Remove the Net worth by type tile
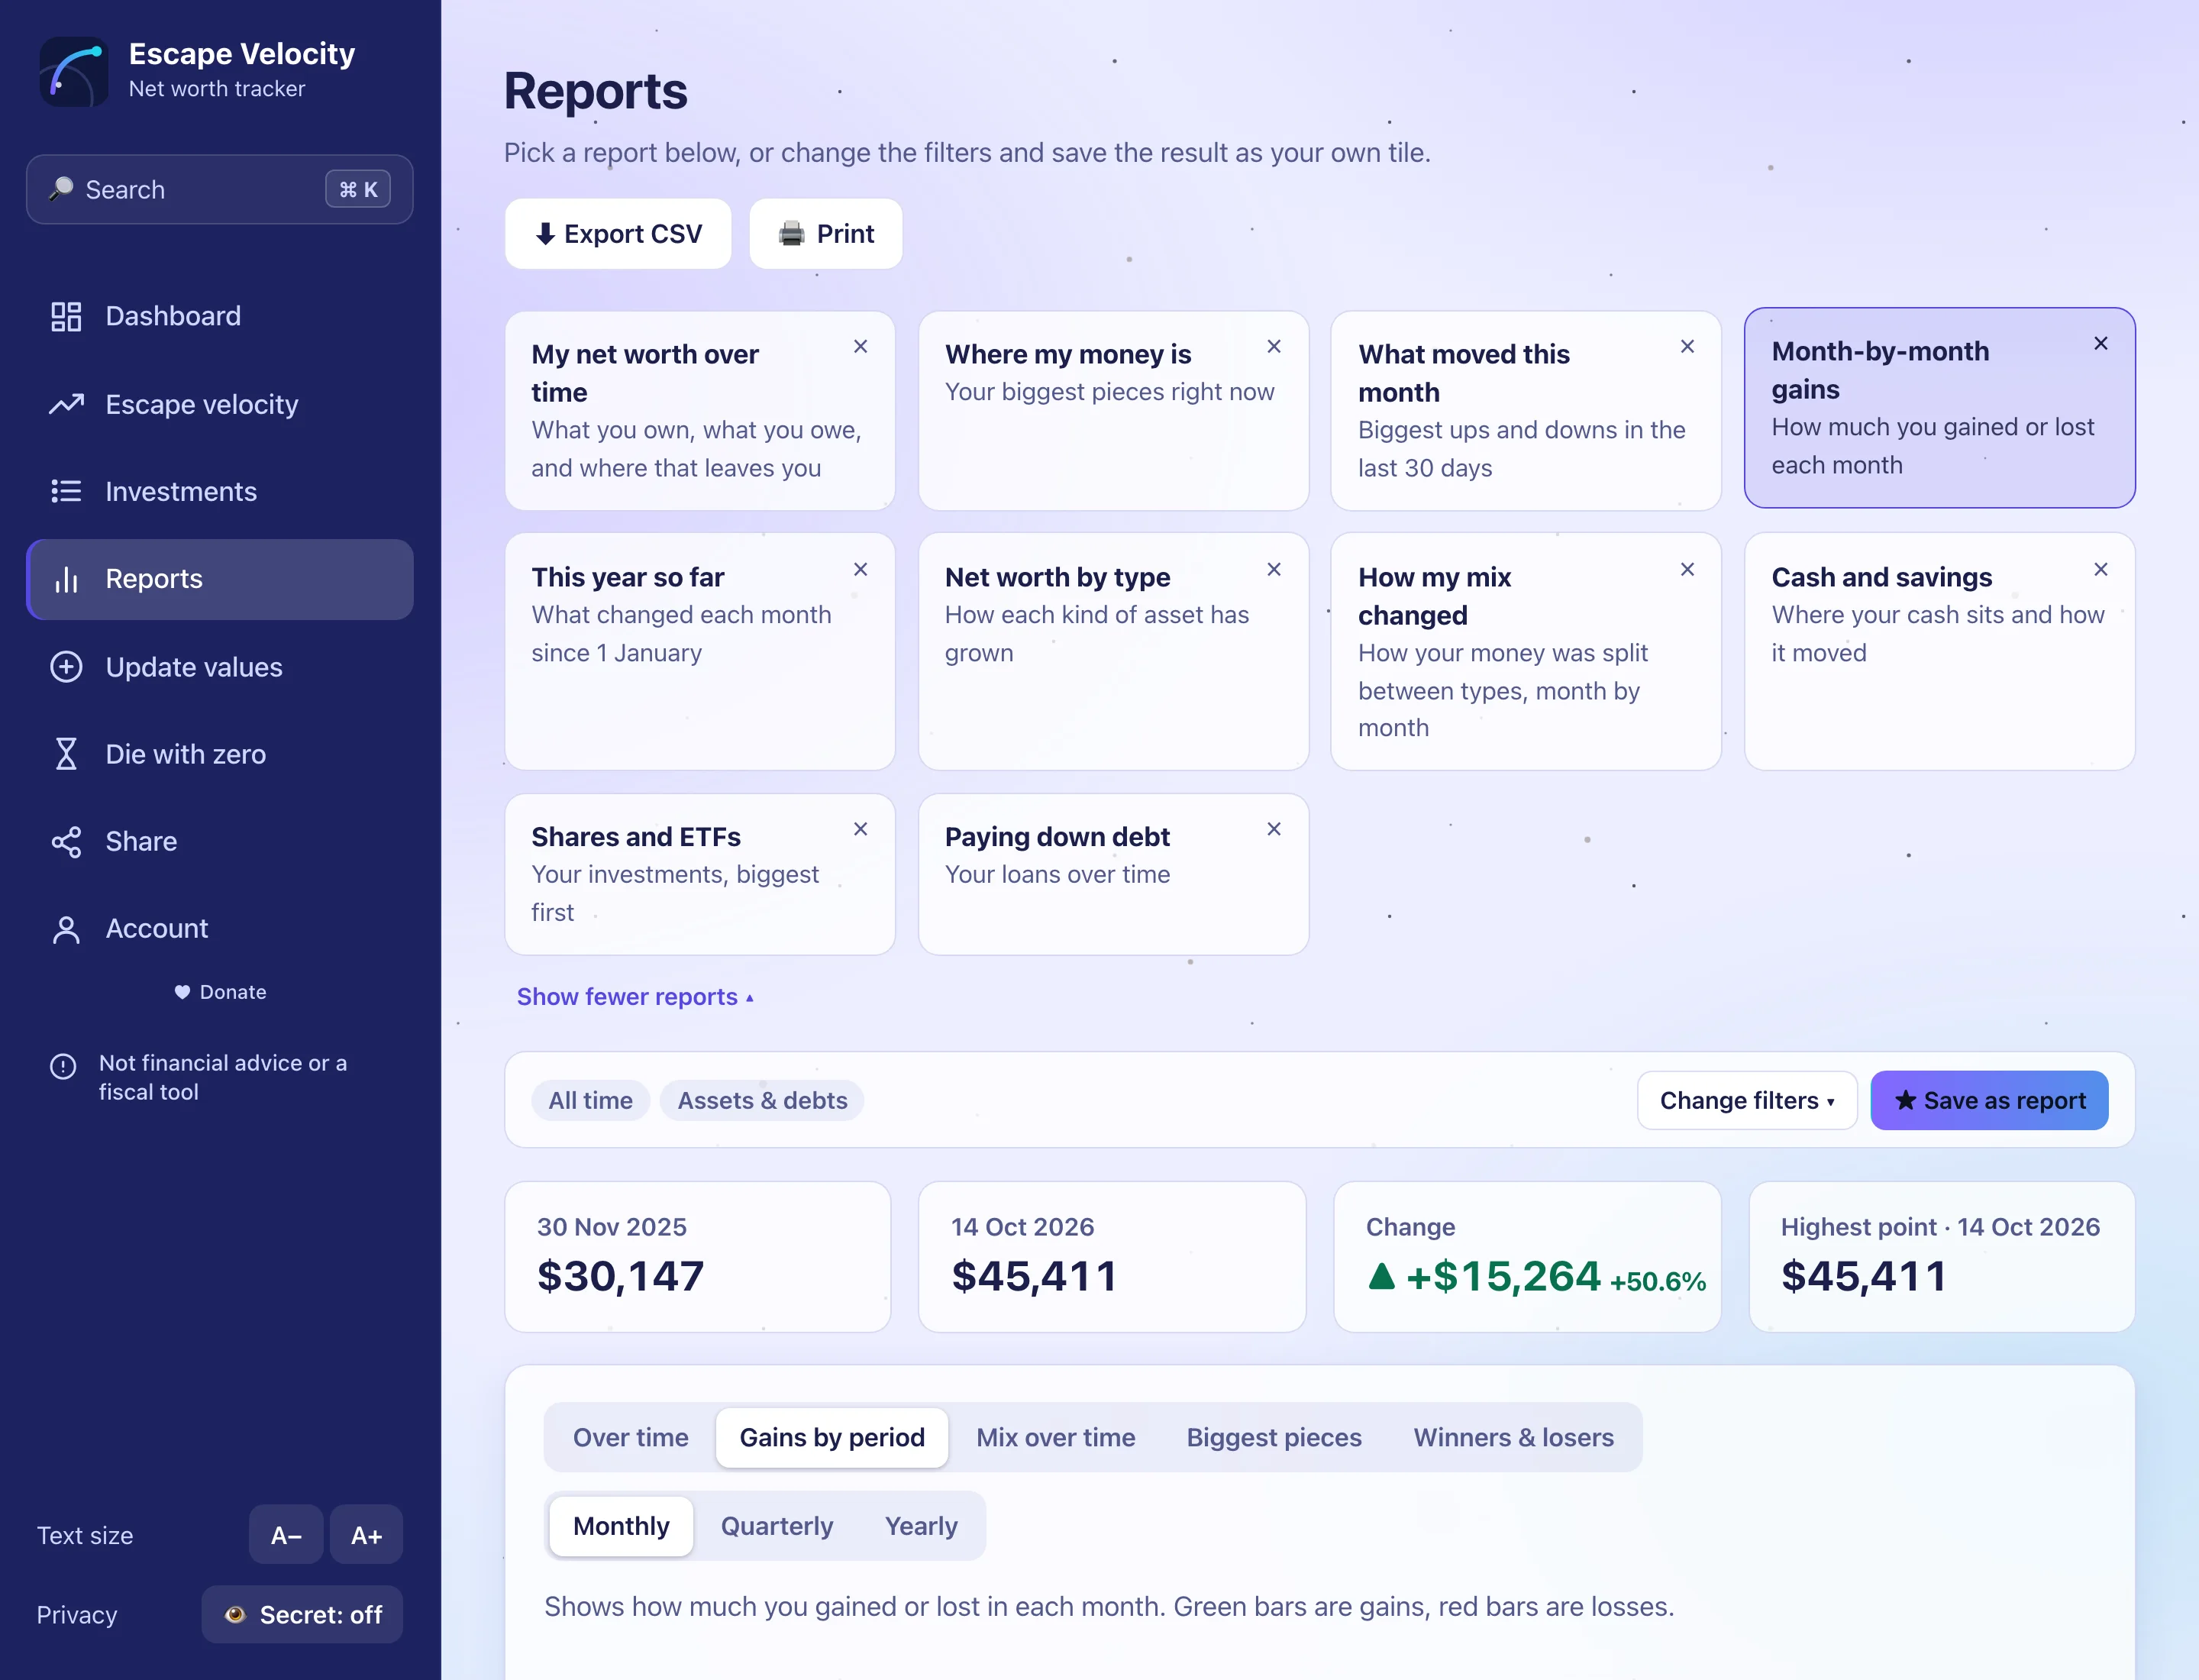This screenshot has height=1680, width=2199. [1274, 570]
